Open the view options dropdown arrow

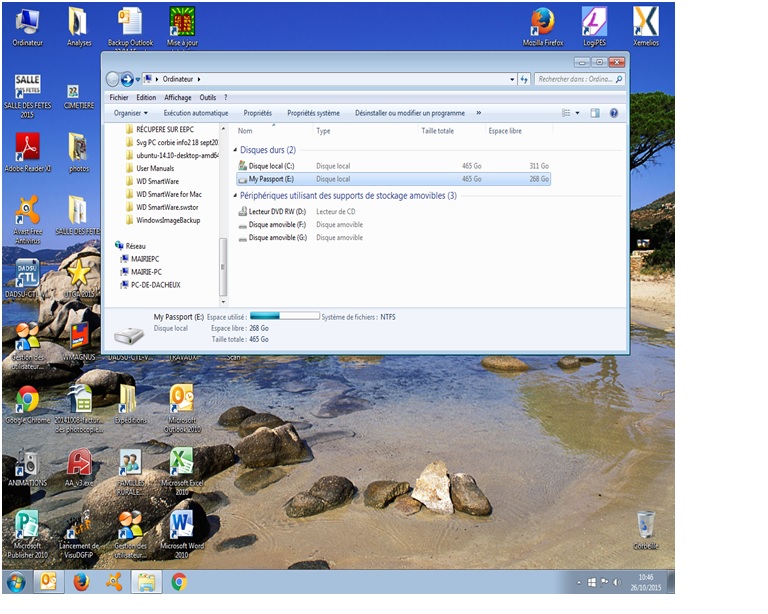pos(577,113)
